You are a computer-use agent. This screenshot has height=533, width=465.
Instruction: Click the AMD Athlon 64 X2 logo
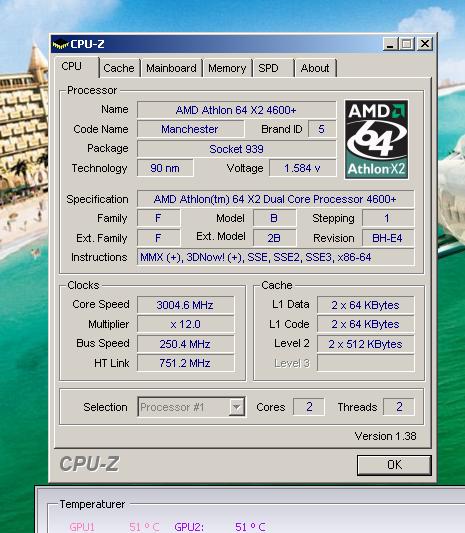(x=377, y=139)
